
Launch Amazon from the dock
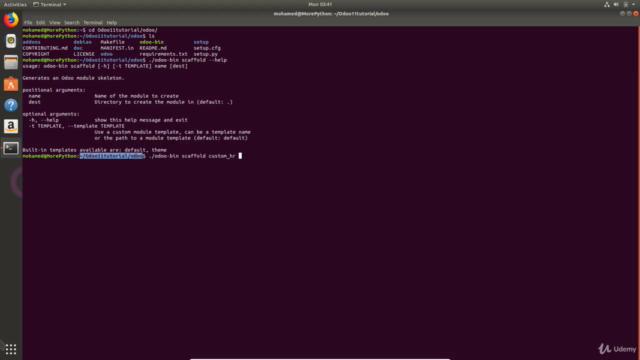pos(11,127)
